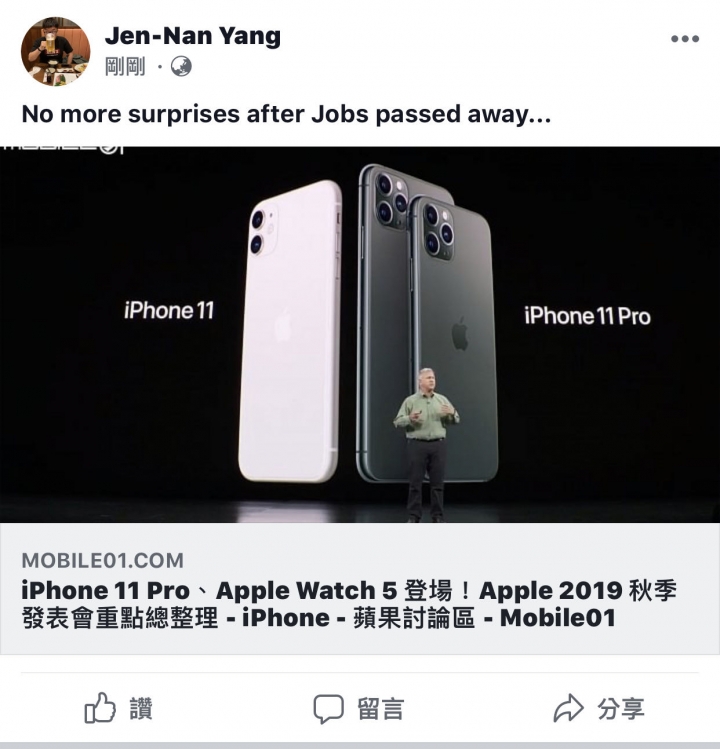Open the Jen-Nan Yang profile name link
Image resolution: width=720 pixels, height=749 pixels.
click(193, 35)
